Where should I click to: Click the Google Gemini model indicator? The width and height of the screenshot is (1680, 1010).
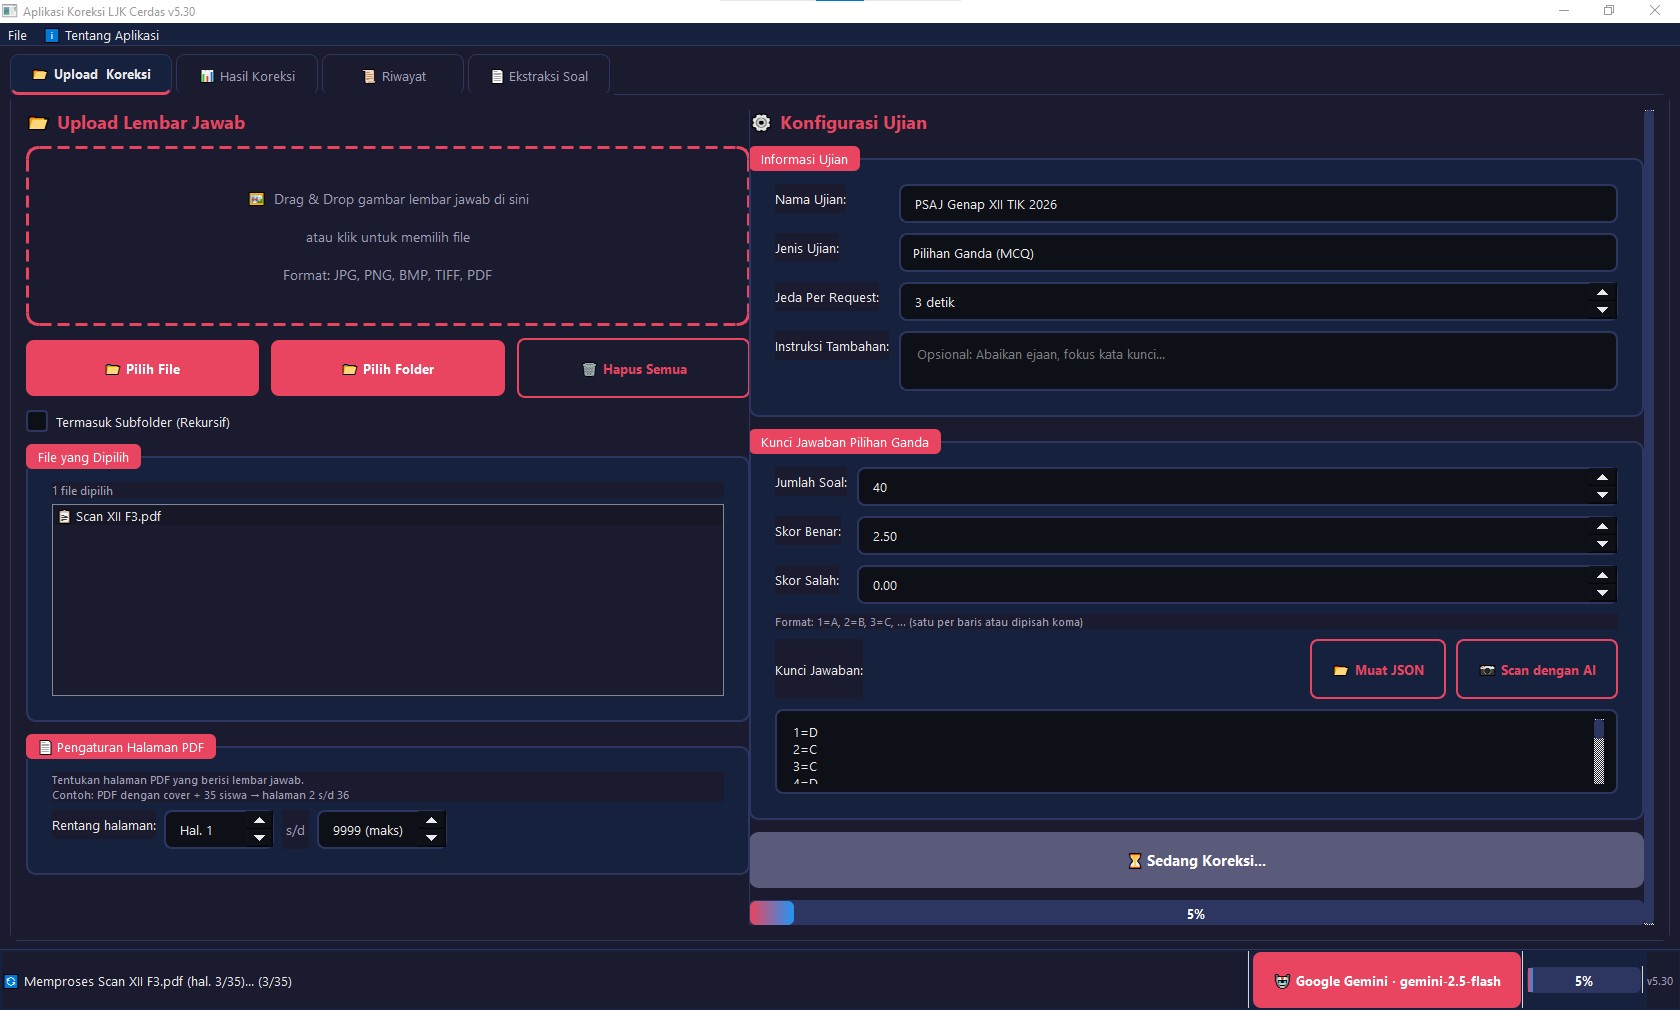pyautogui.click(x=1386, y=981)
